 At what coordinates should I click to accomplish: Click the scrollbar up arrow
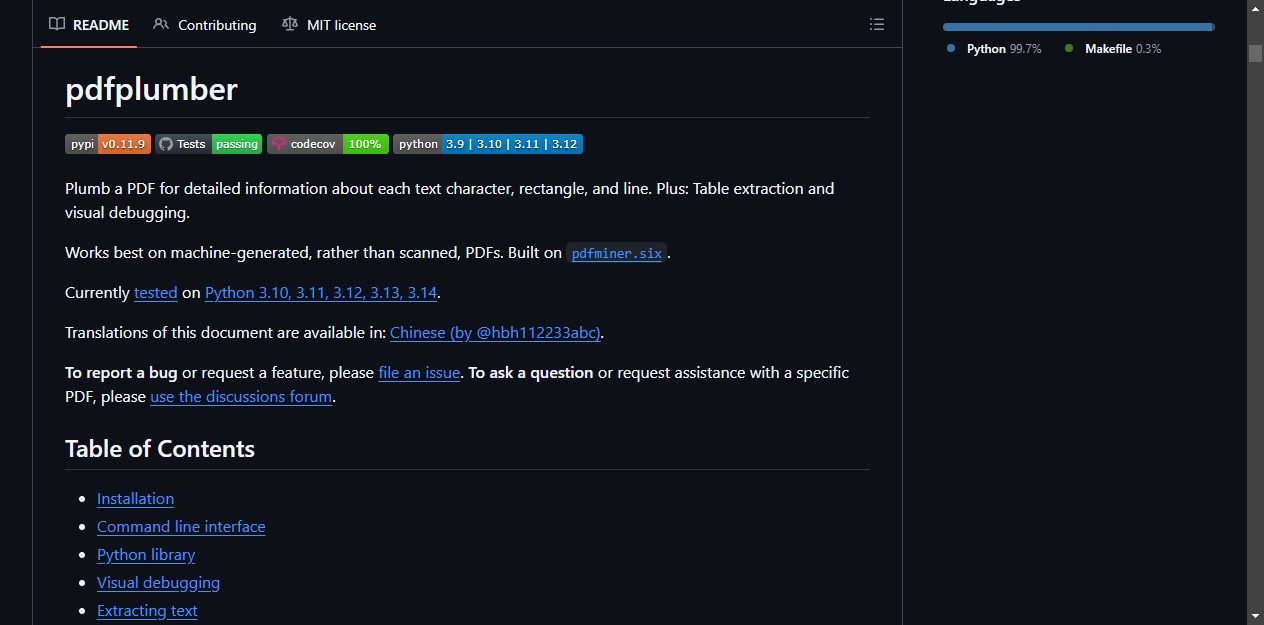coord(1255,8)
